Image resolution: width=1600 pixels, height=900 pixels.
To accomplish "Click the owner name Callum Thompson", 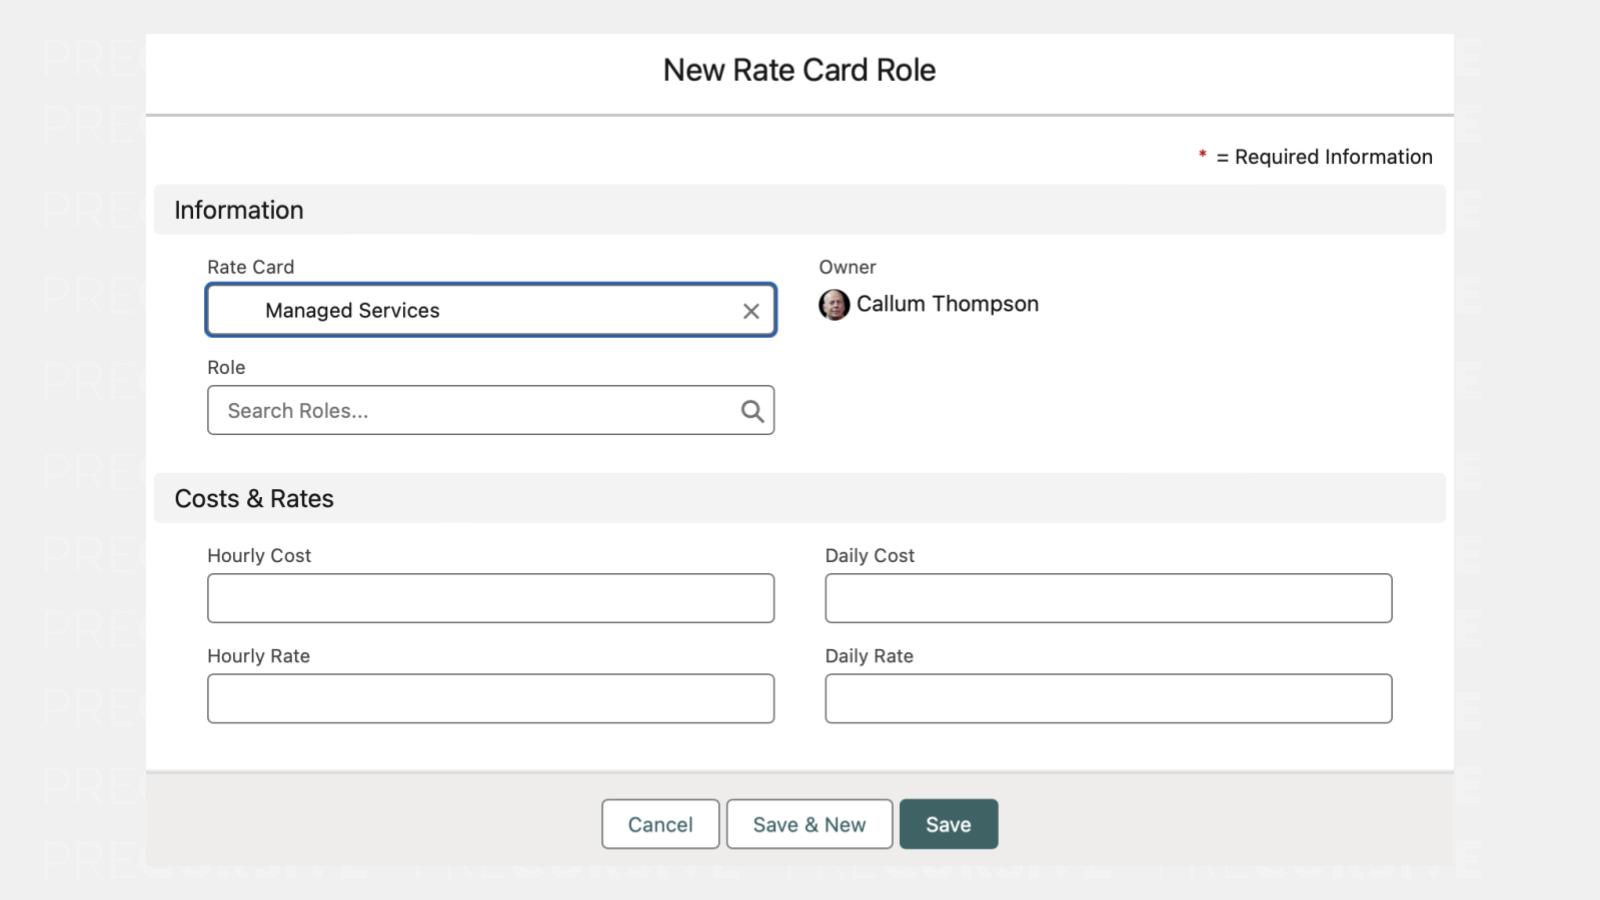I will coord(947,304).
